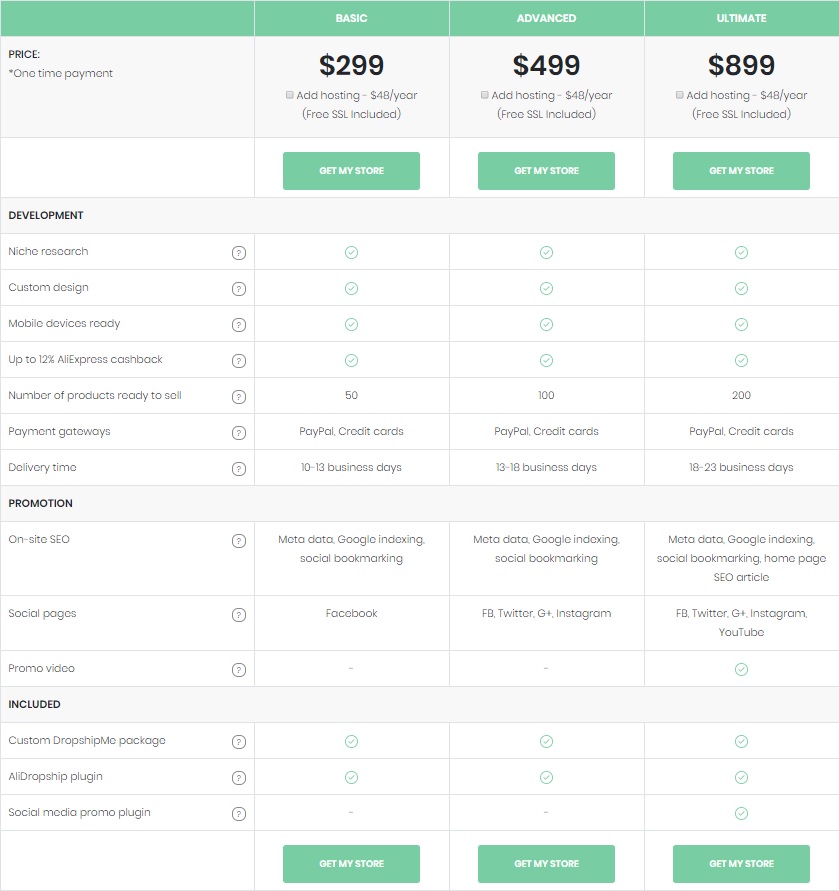
Task: Open the Mobile devices ready question icon
Action: (x=239, y=325)
